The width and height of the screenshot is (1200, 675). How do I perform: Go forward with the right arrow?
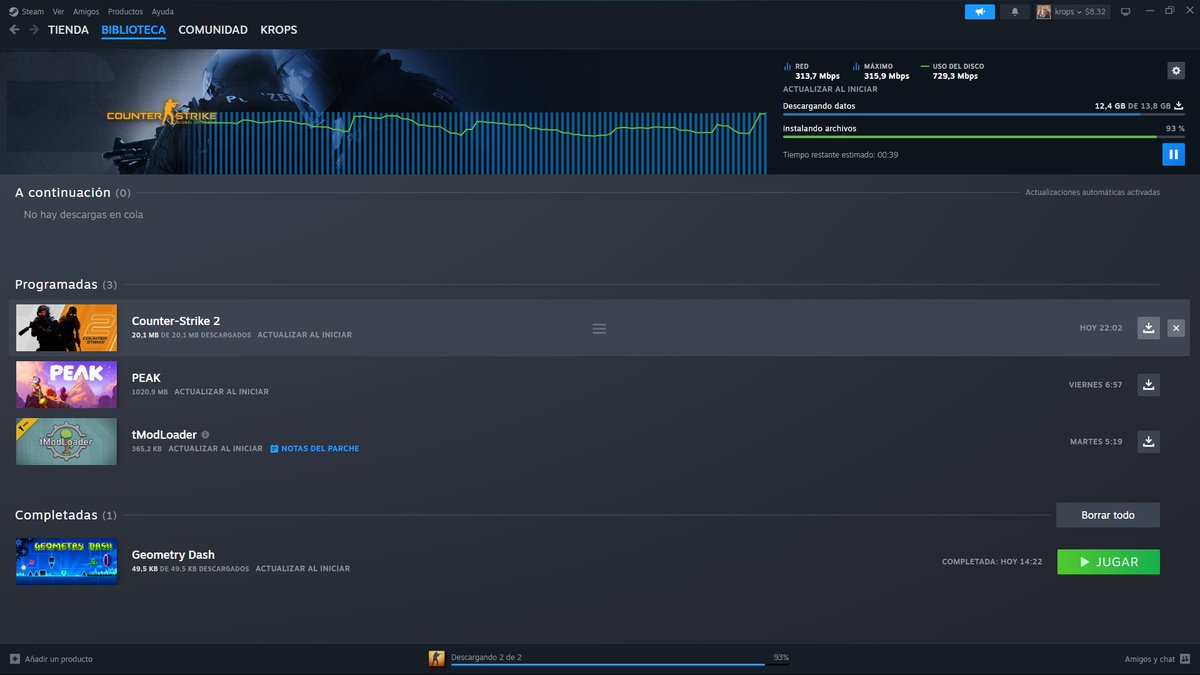pyautogui.click(x=34, y=30)
